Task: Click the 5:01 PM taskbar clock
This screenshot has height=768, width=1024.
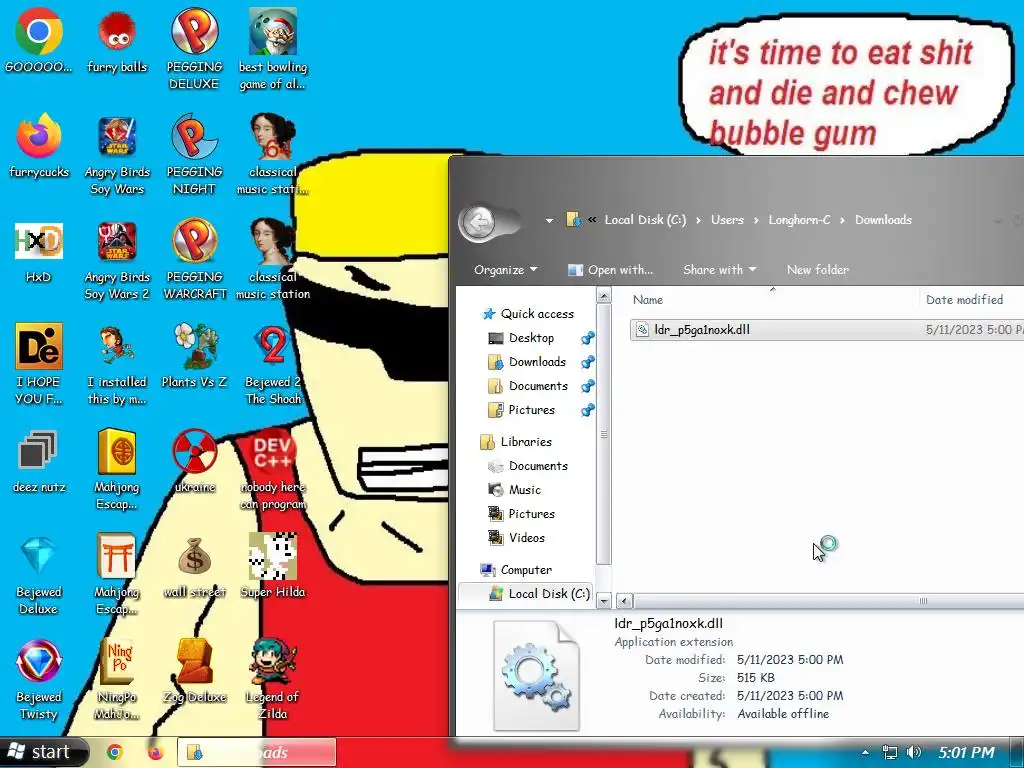Action: coord(967,752)
